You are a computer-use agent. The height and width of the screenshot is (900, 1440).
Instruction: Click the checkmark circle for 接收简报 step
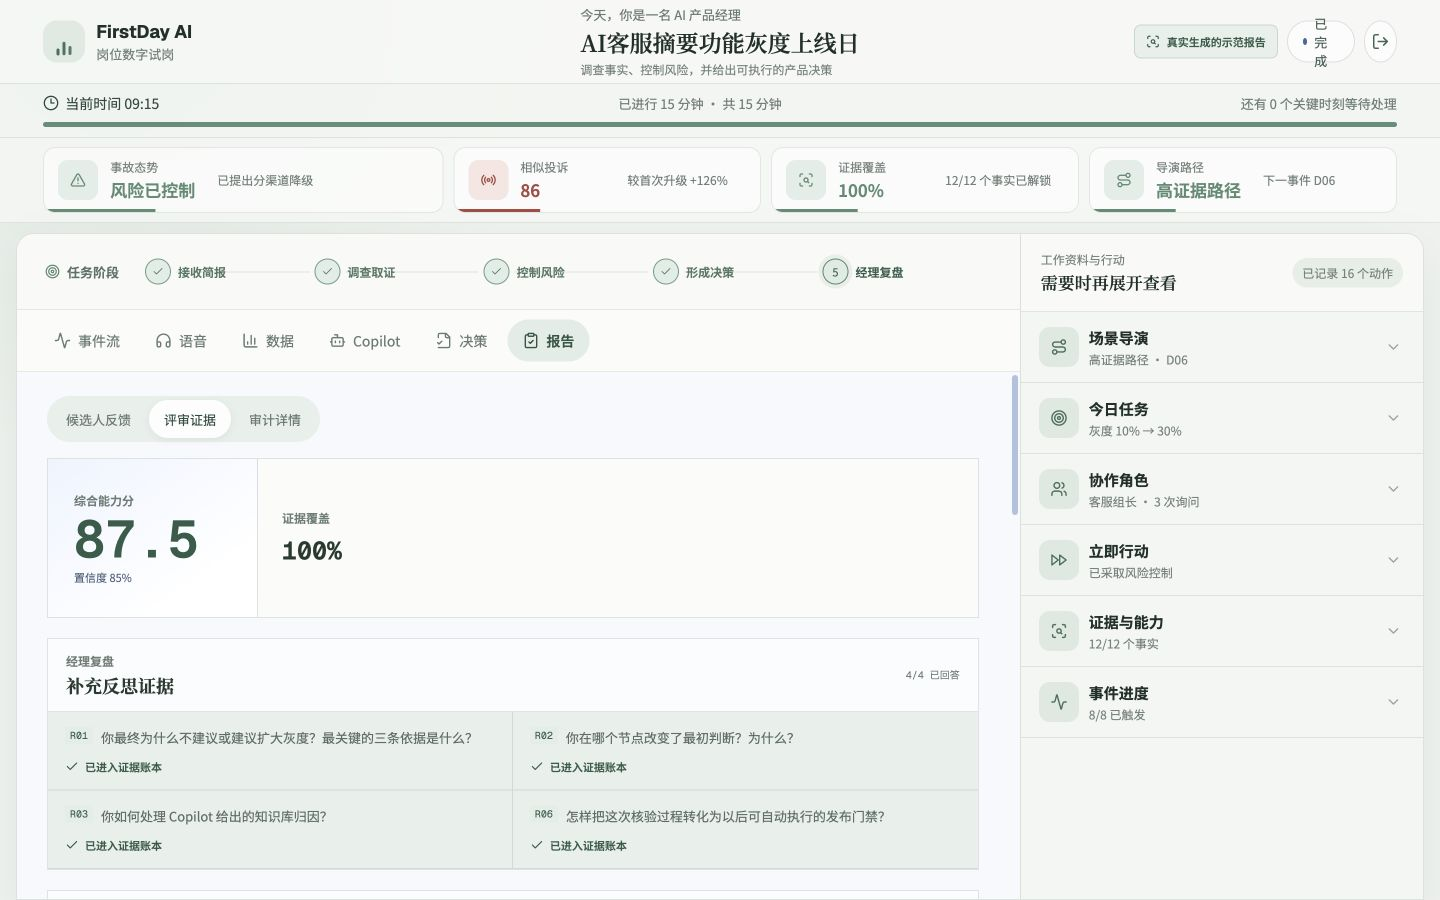158,272
